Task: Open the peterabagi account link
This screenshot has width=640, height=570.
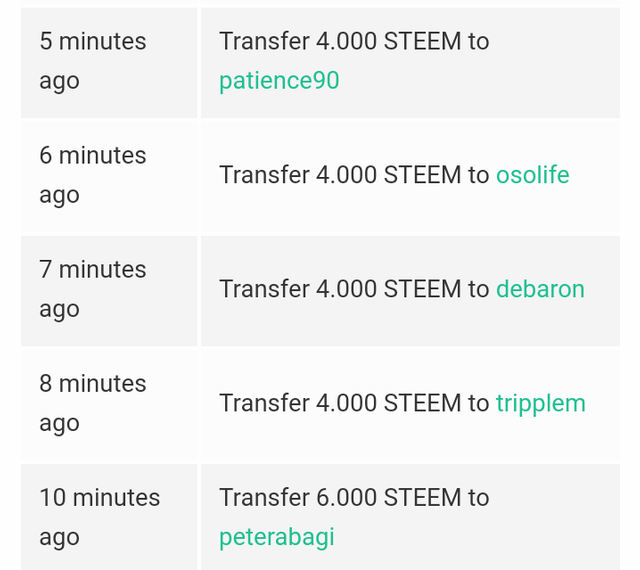Action: pyautogui.click(x=277, y=537)
